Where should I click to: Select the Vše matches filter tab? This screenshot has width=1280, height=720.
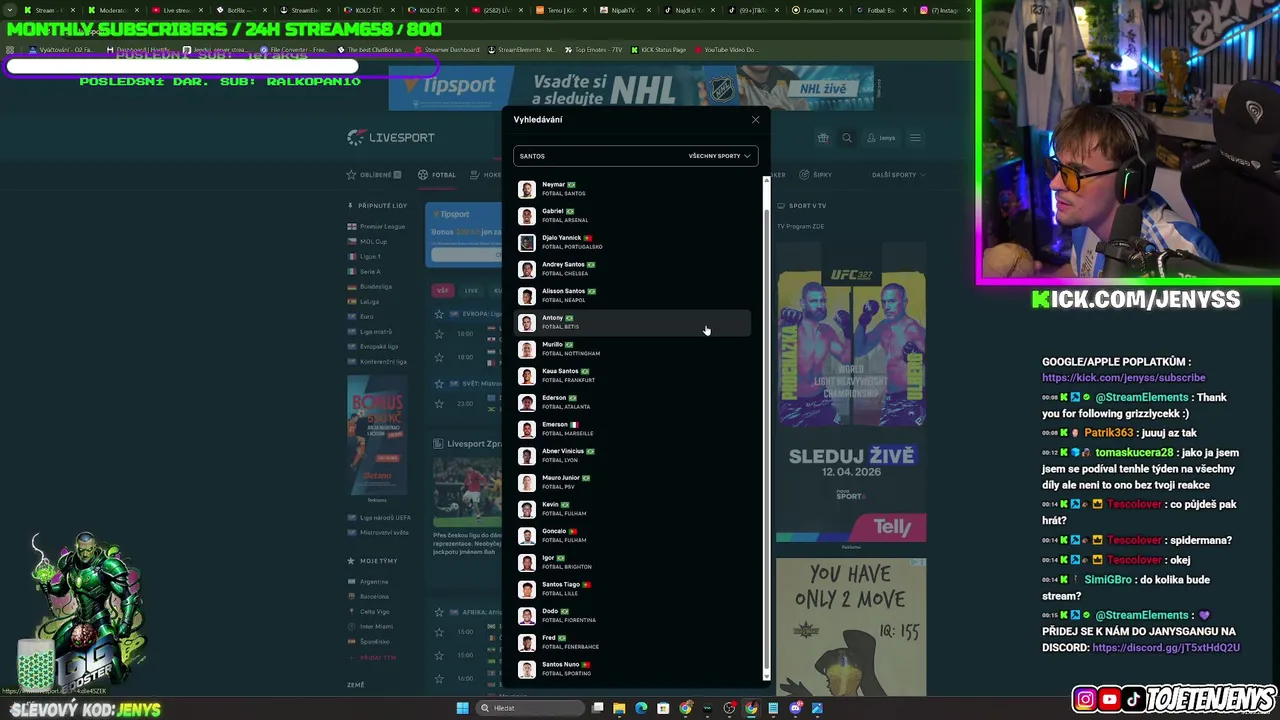(x=442, y=291)
